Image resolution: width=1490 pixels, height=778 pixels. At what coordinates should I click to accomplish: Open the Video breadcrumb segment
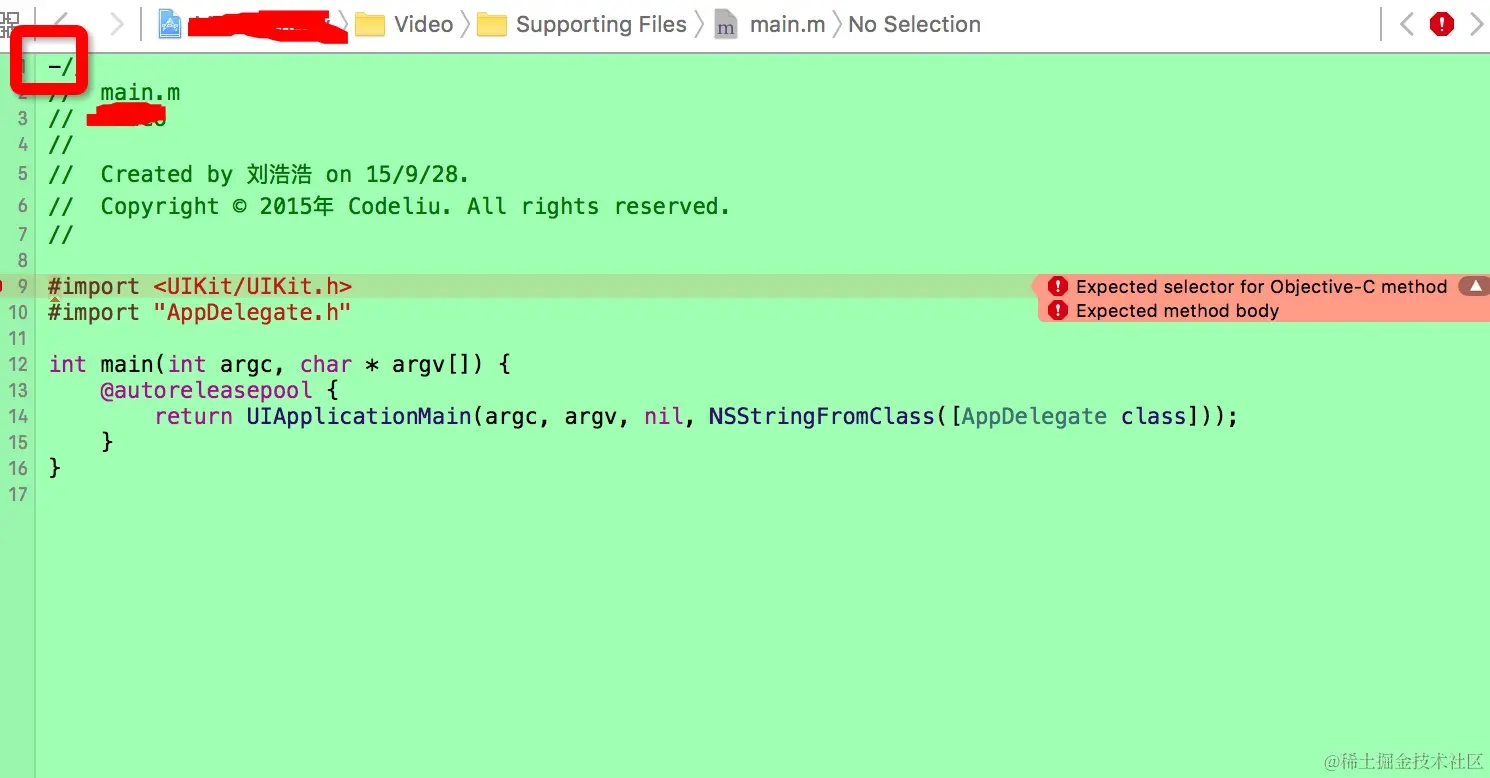tap(423, 24)
